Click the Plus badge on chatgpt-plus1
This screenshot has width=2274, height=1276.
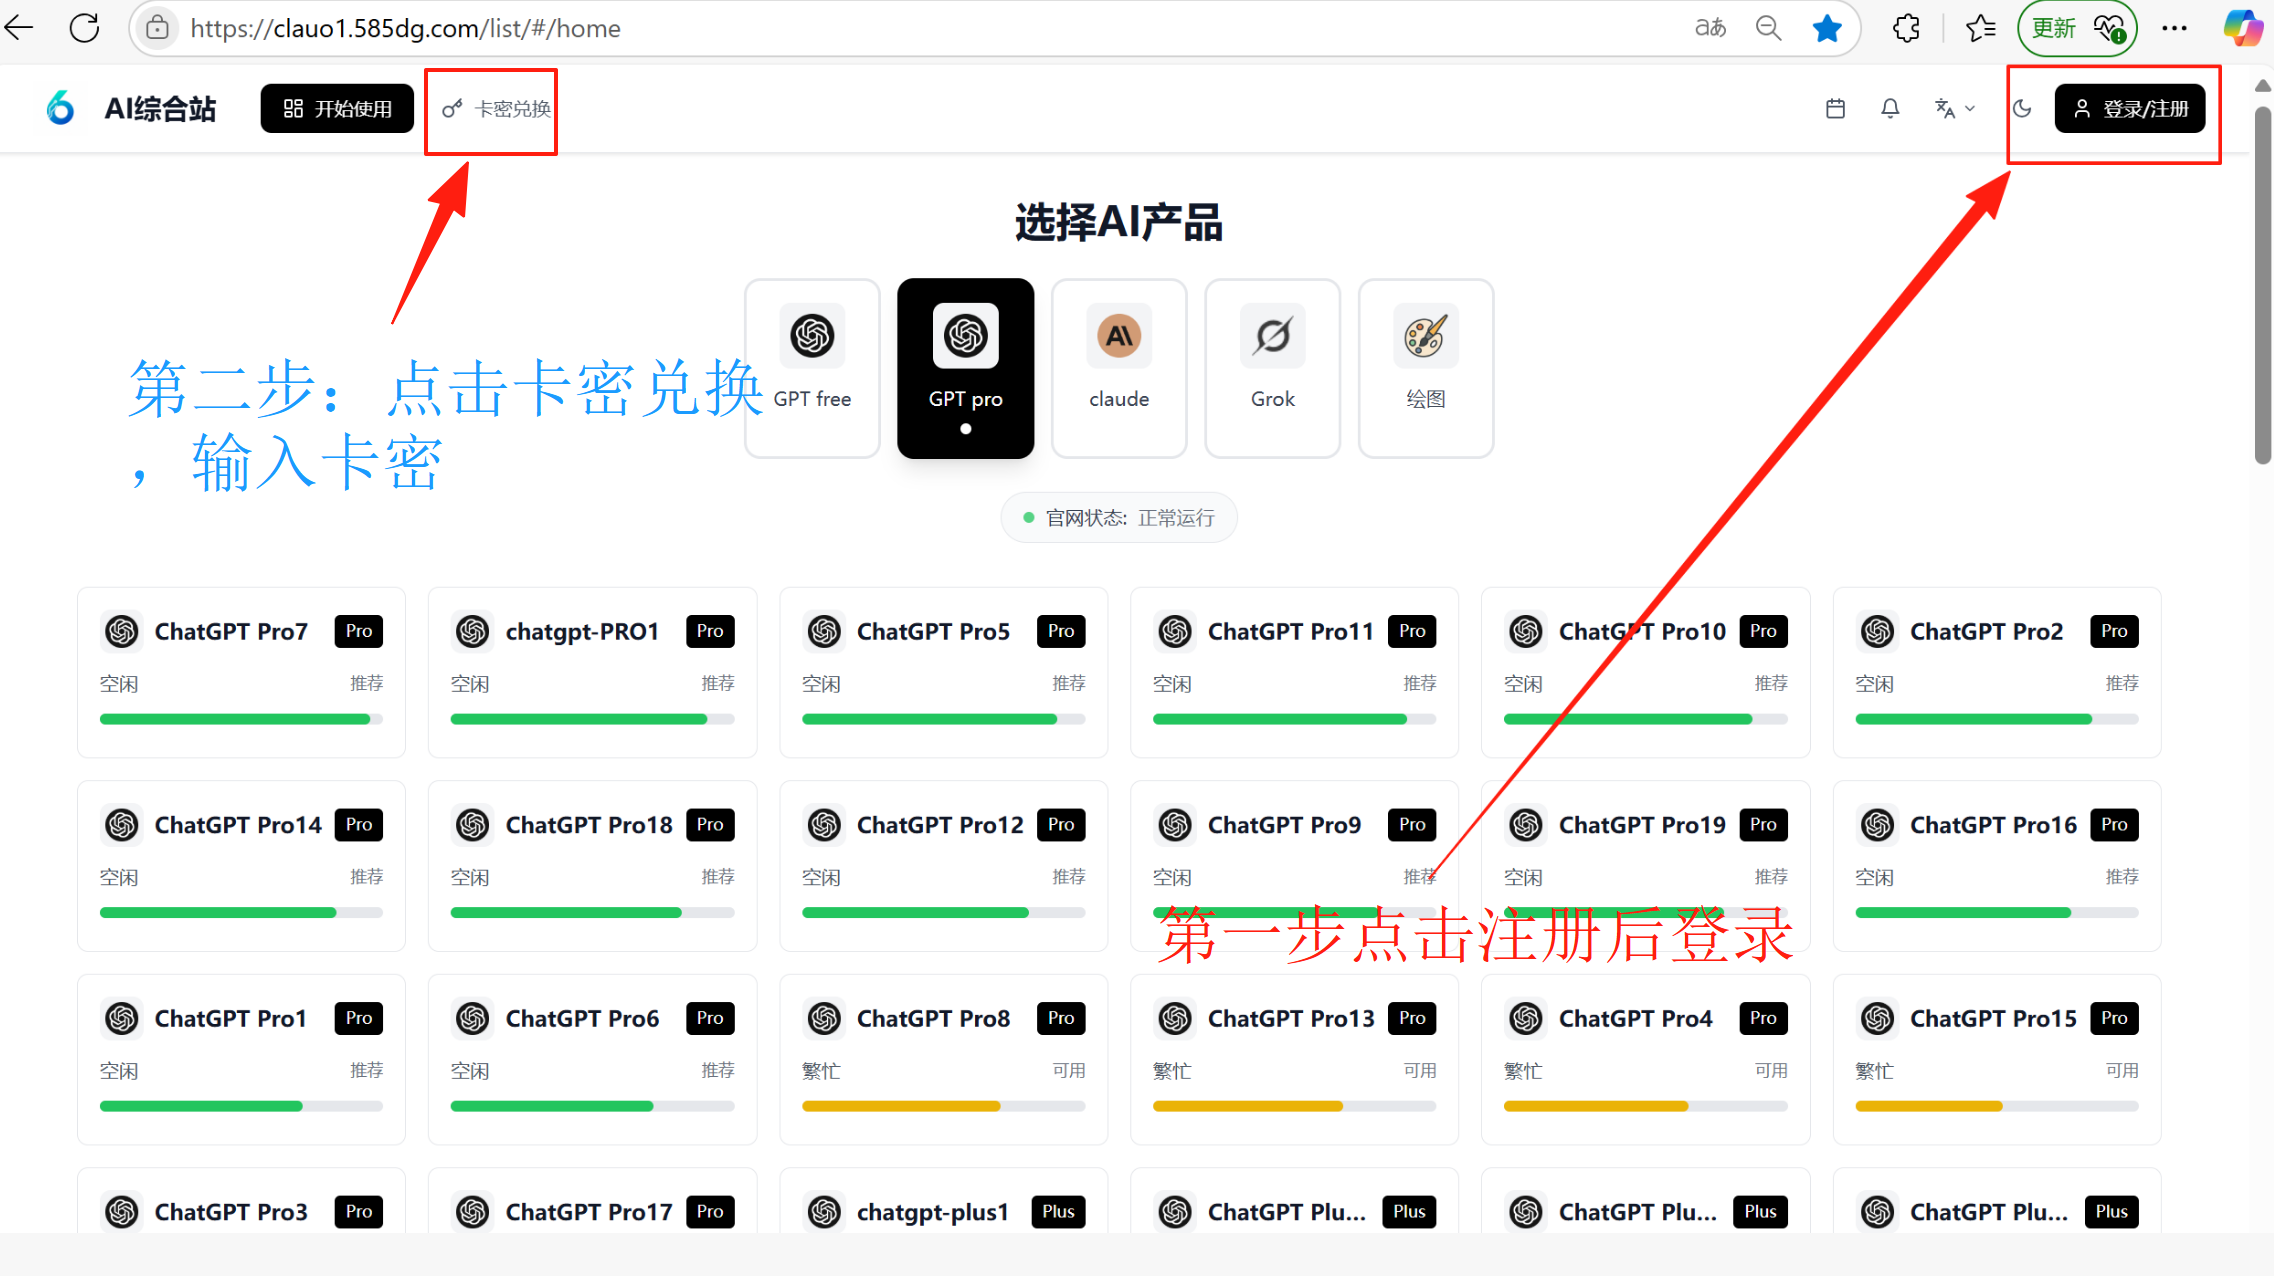pyautogui.click(x=1058, y=1212)
